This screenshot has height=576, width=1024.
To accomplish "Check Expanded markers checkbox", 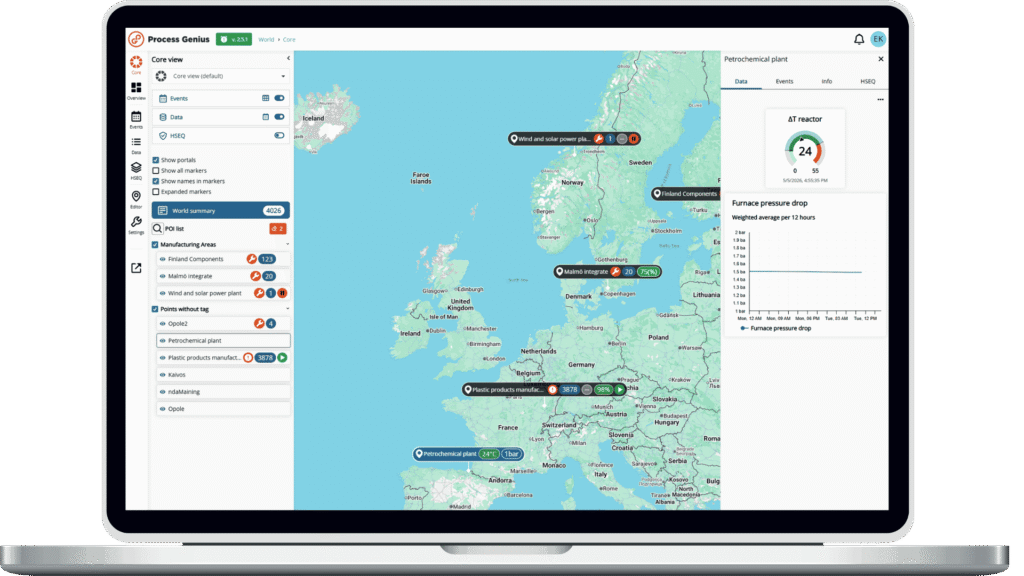I will (x=155, y=192).
